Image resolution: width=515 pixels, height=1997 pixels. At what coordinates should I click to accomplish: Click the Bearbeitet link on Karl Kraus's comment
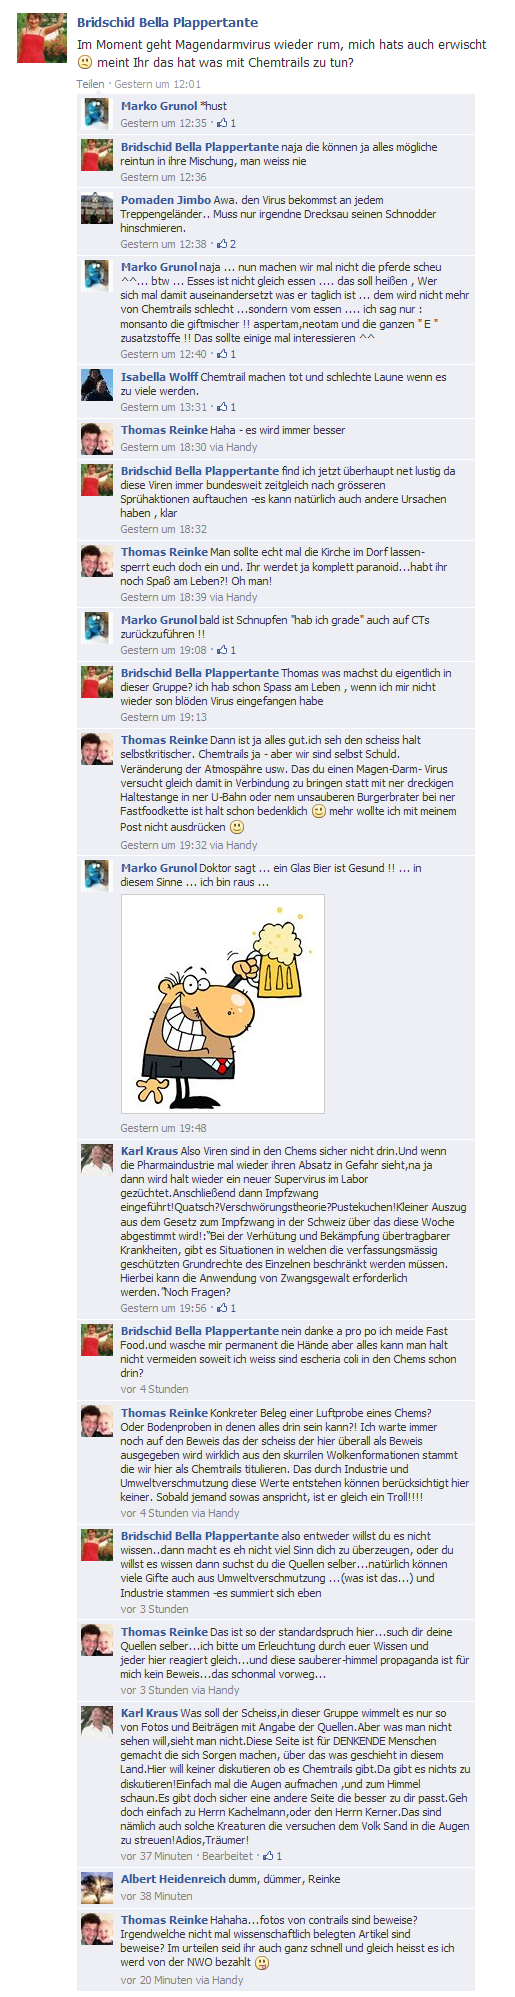click(x=228, y=1856)
